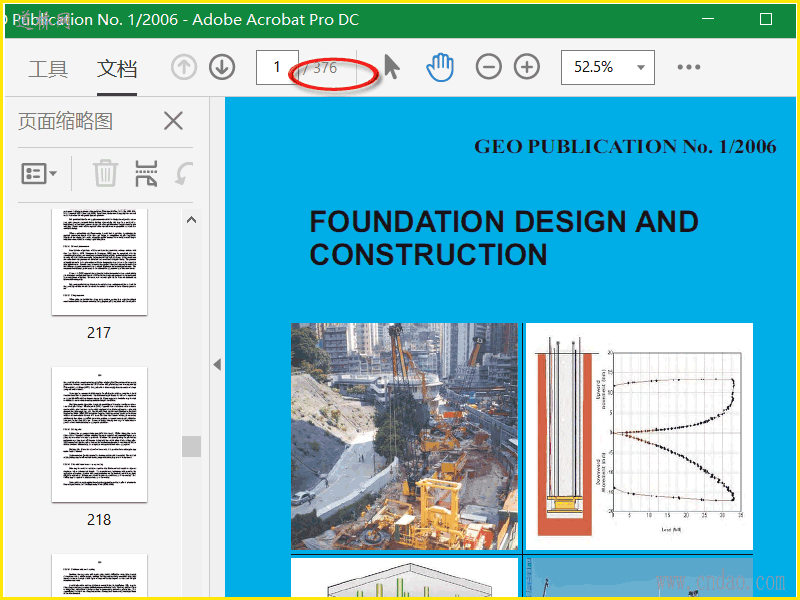Select the page 217 thumbnail
800x600 pixels.
pyautogui.click(x=99, y=261)
